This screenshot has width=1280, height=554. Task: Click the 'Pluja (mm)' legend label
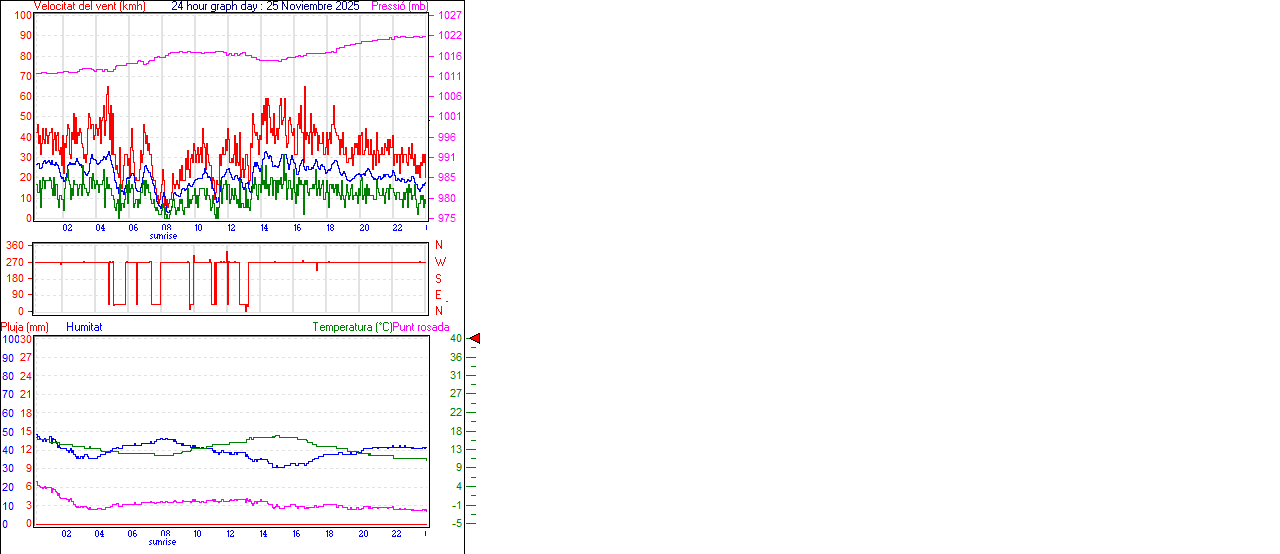click(25, 327)
